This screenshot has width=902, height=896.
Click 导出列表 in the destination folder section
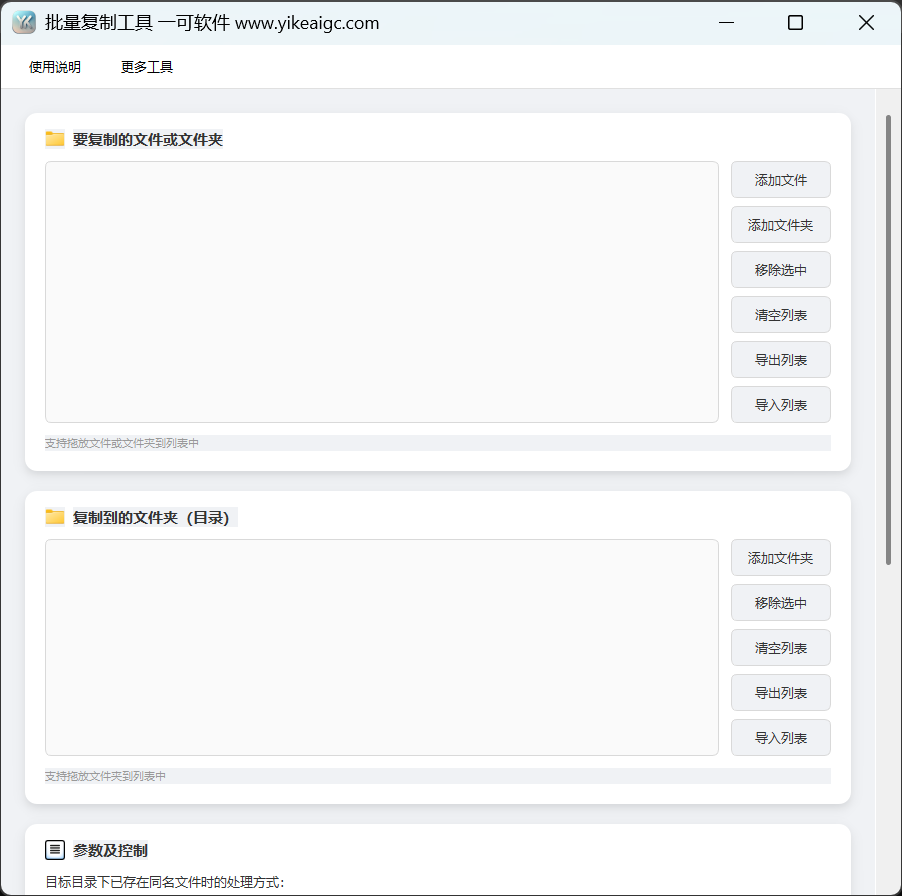(x=781, y=692)
